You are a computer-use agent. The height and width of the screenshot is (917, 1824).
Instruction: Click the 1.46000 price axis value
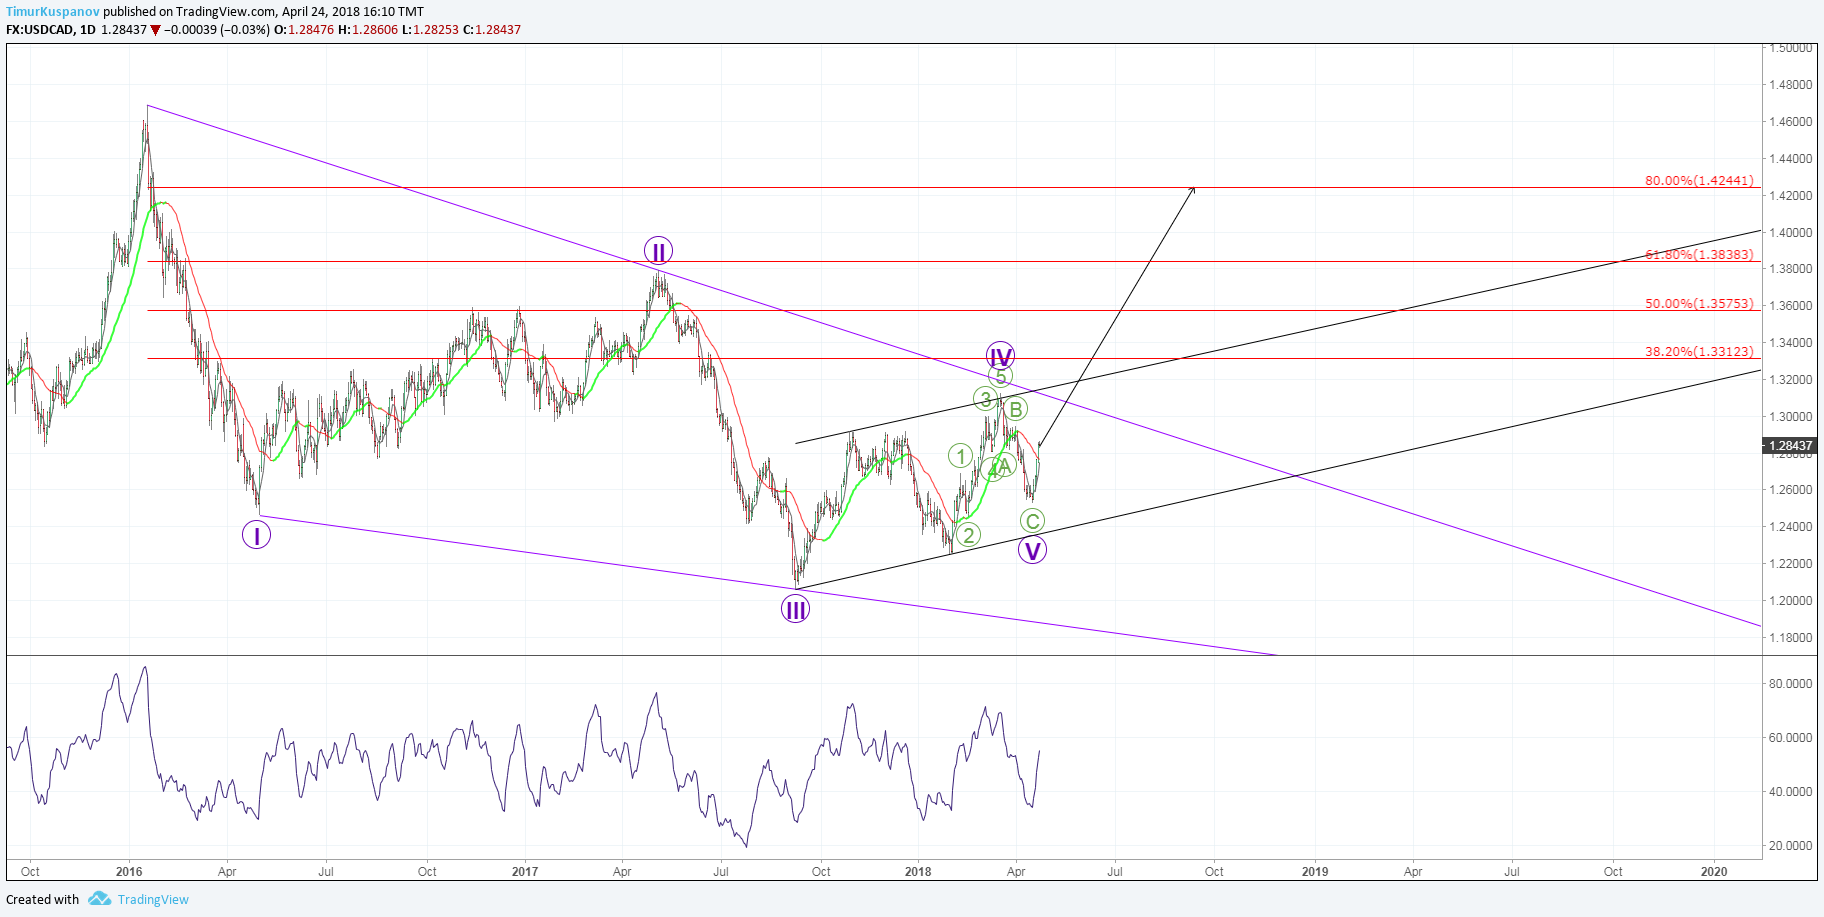(x=1790, y=122)
